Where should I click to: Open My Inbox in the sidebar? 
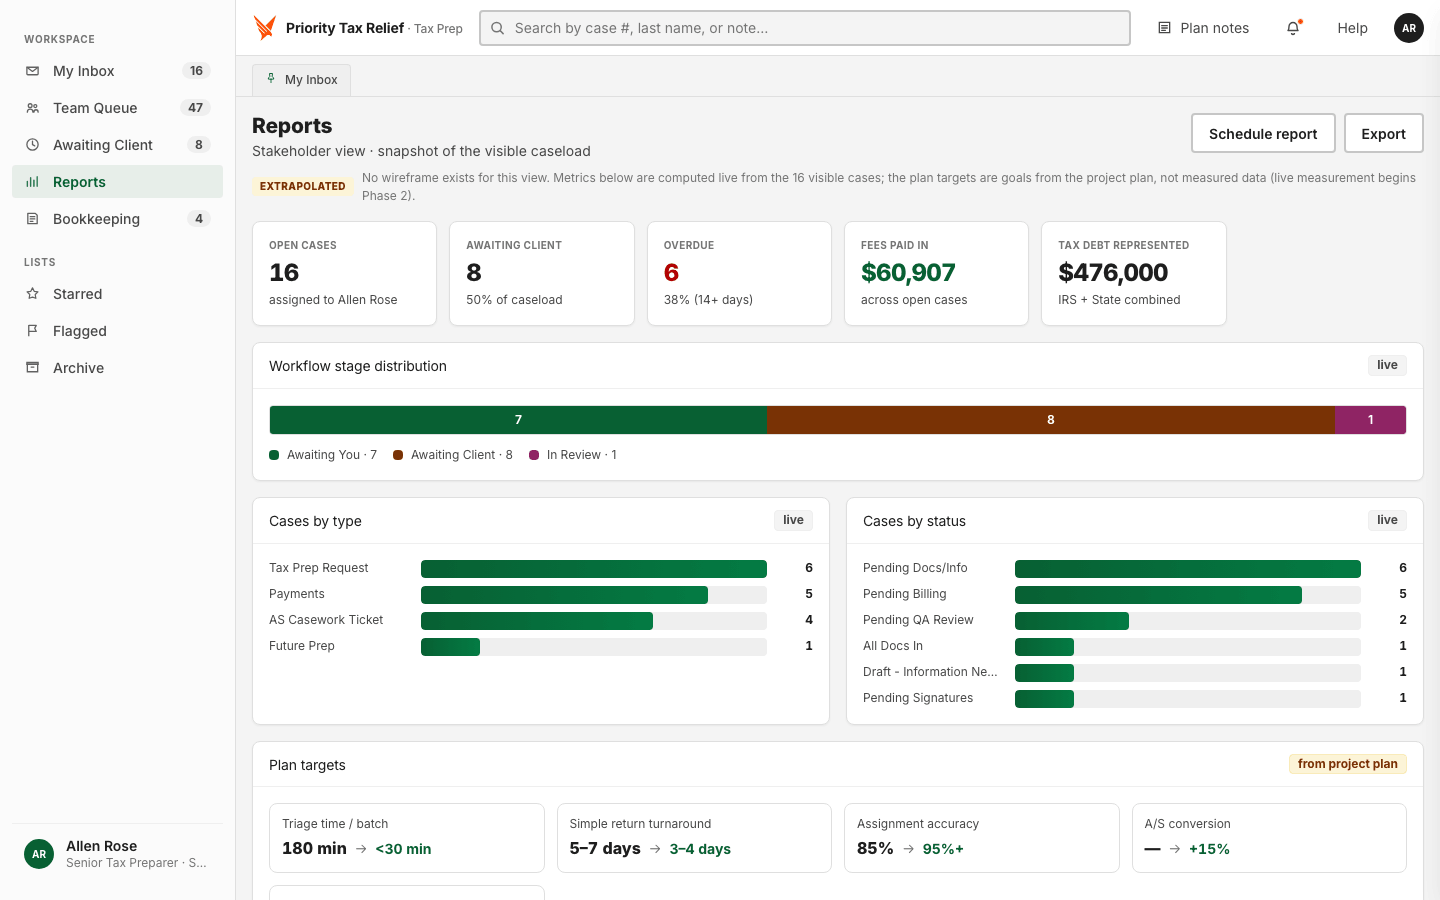117,71
